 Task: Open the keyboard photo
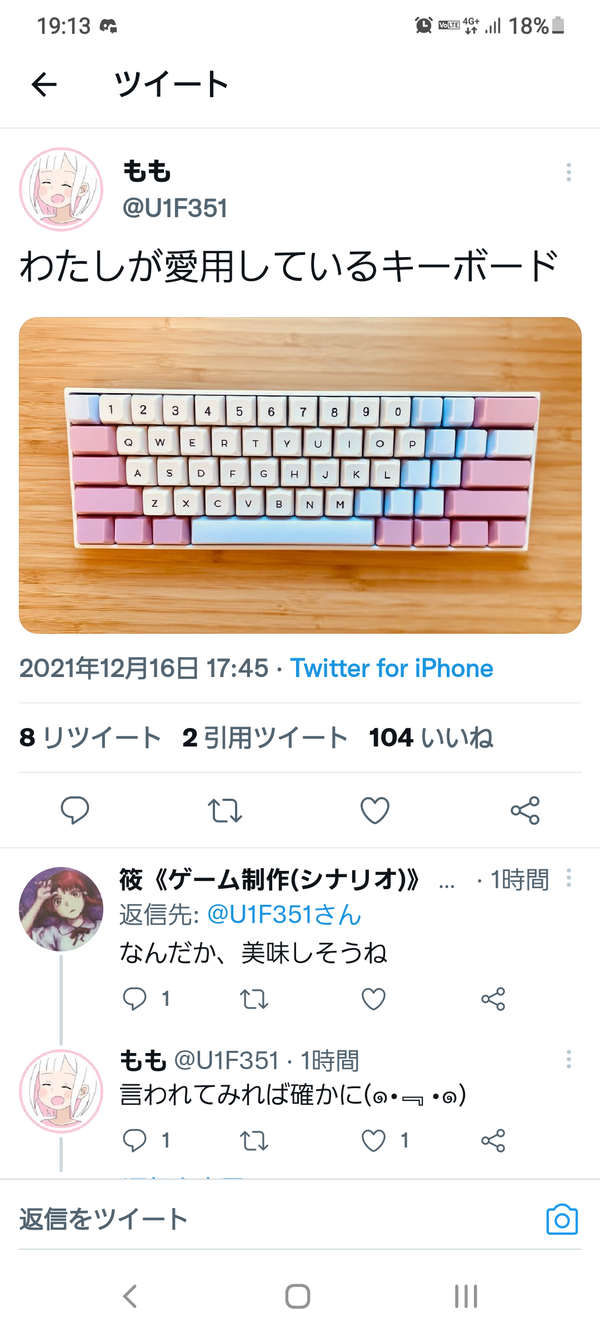coord(300,475)
